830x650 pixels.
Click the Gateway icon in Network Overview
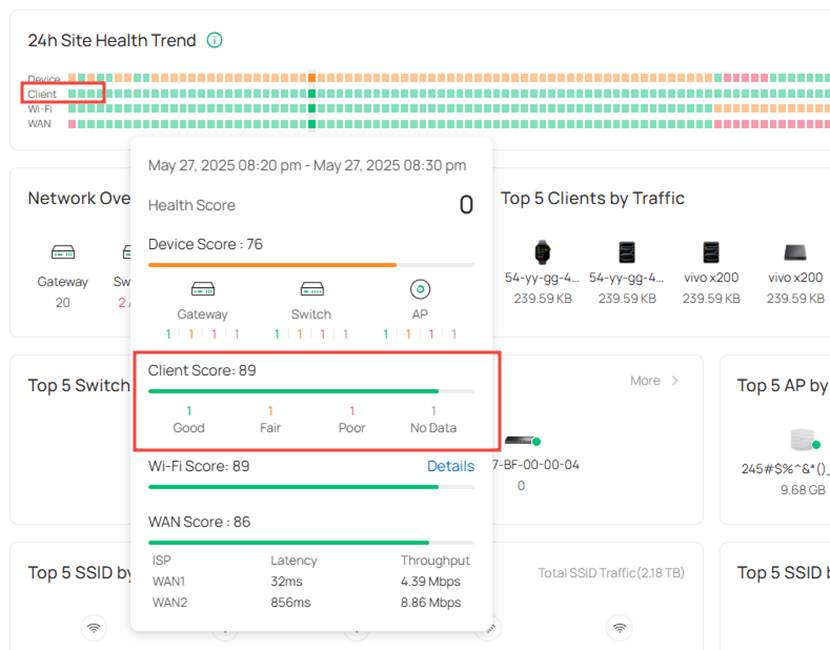(x=63, y=253)
